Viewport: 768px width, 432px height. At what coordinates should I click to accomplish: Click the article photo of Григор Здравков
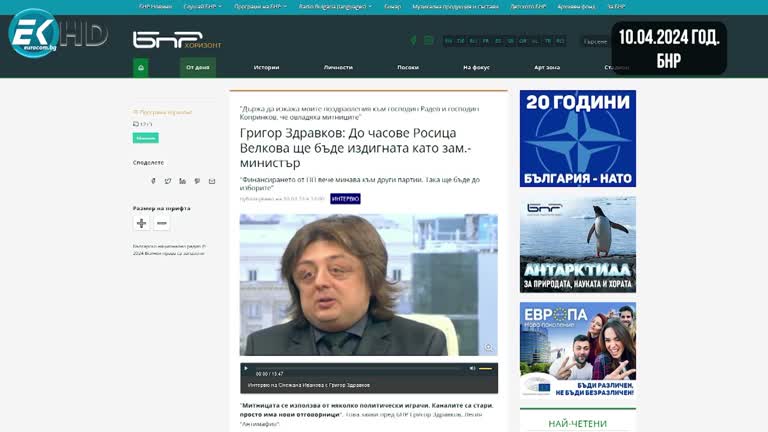[x=369, y=285]
